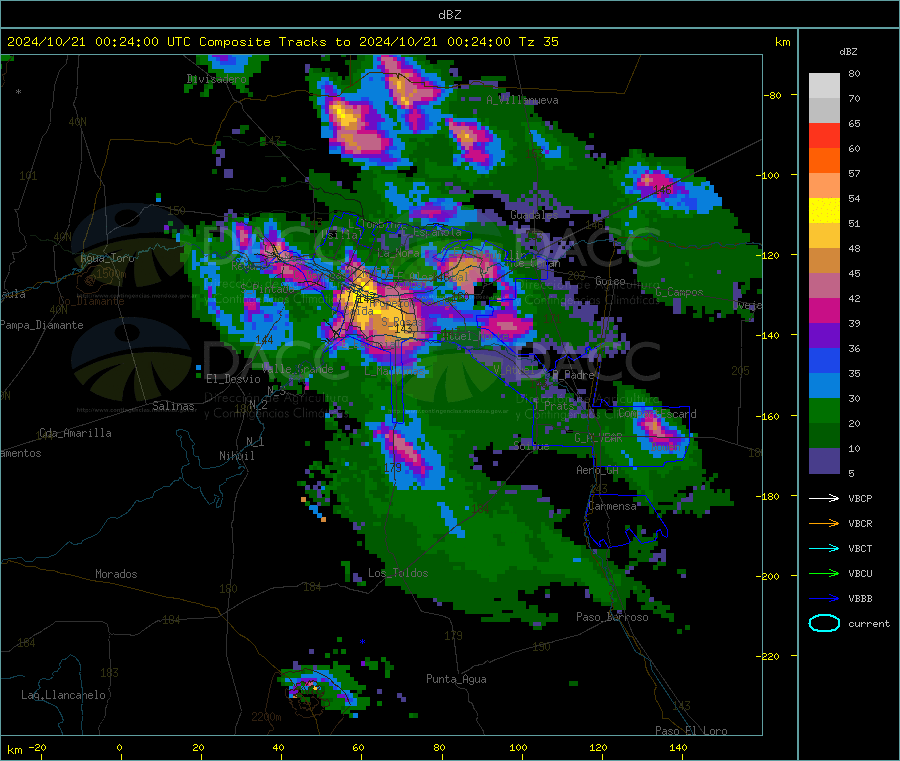Click the 'VBCP' legend label
The image size is (900, 761).
click(860, 498)
